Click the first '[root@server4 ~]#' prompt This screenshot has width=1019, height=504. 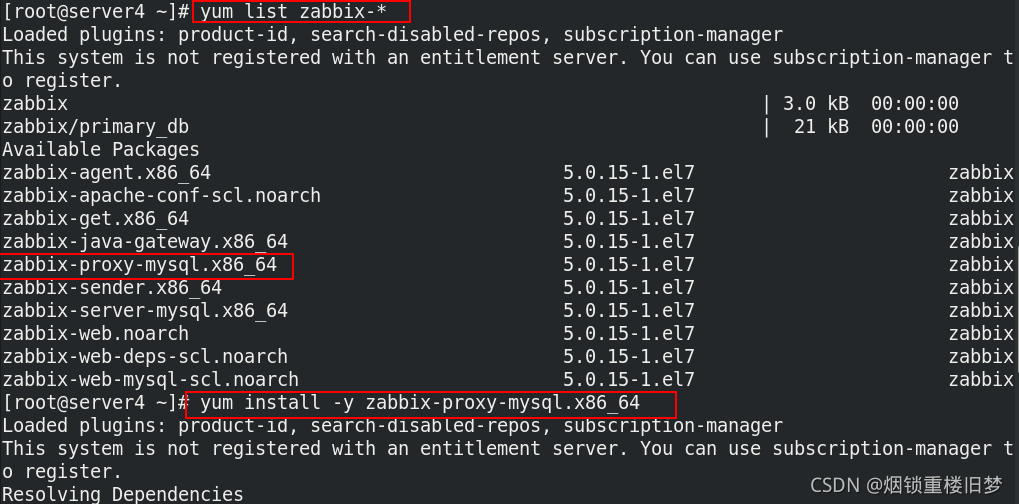click(x=96, y=12)
